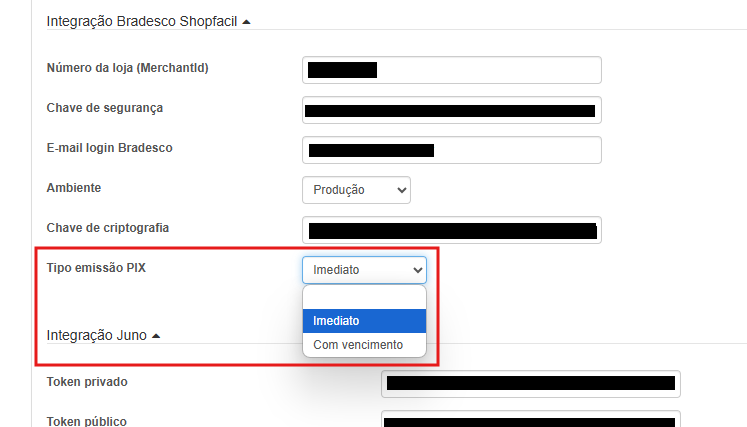Open the Ambiente dropdown showing Produção
The image size is (747, 427).
coord(356,189)
